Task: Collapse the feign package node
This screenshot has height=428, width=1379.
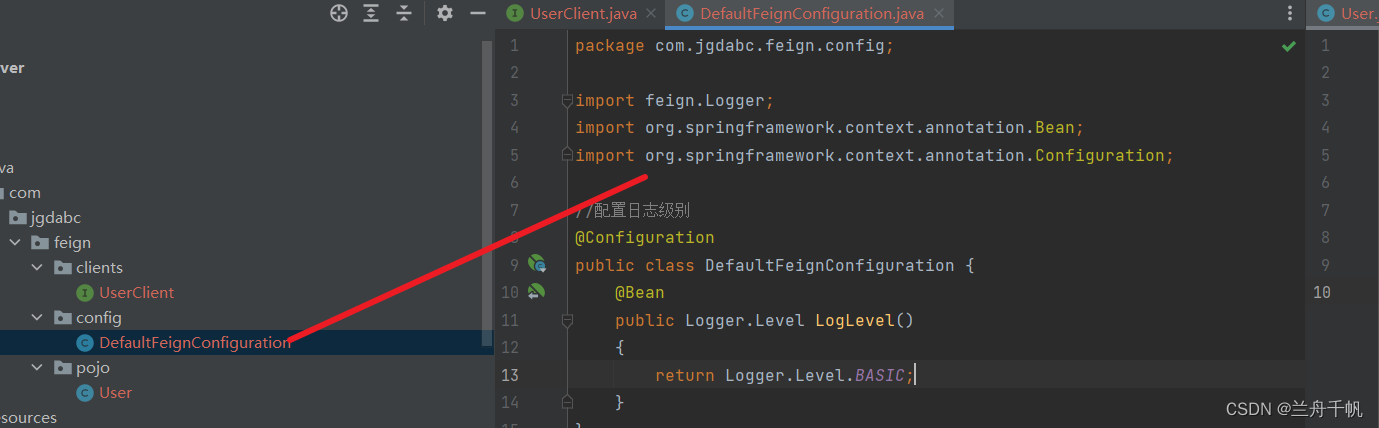Action: [15, 242]
